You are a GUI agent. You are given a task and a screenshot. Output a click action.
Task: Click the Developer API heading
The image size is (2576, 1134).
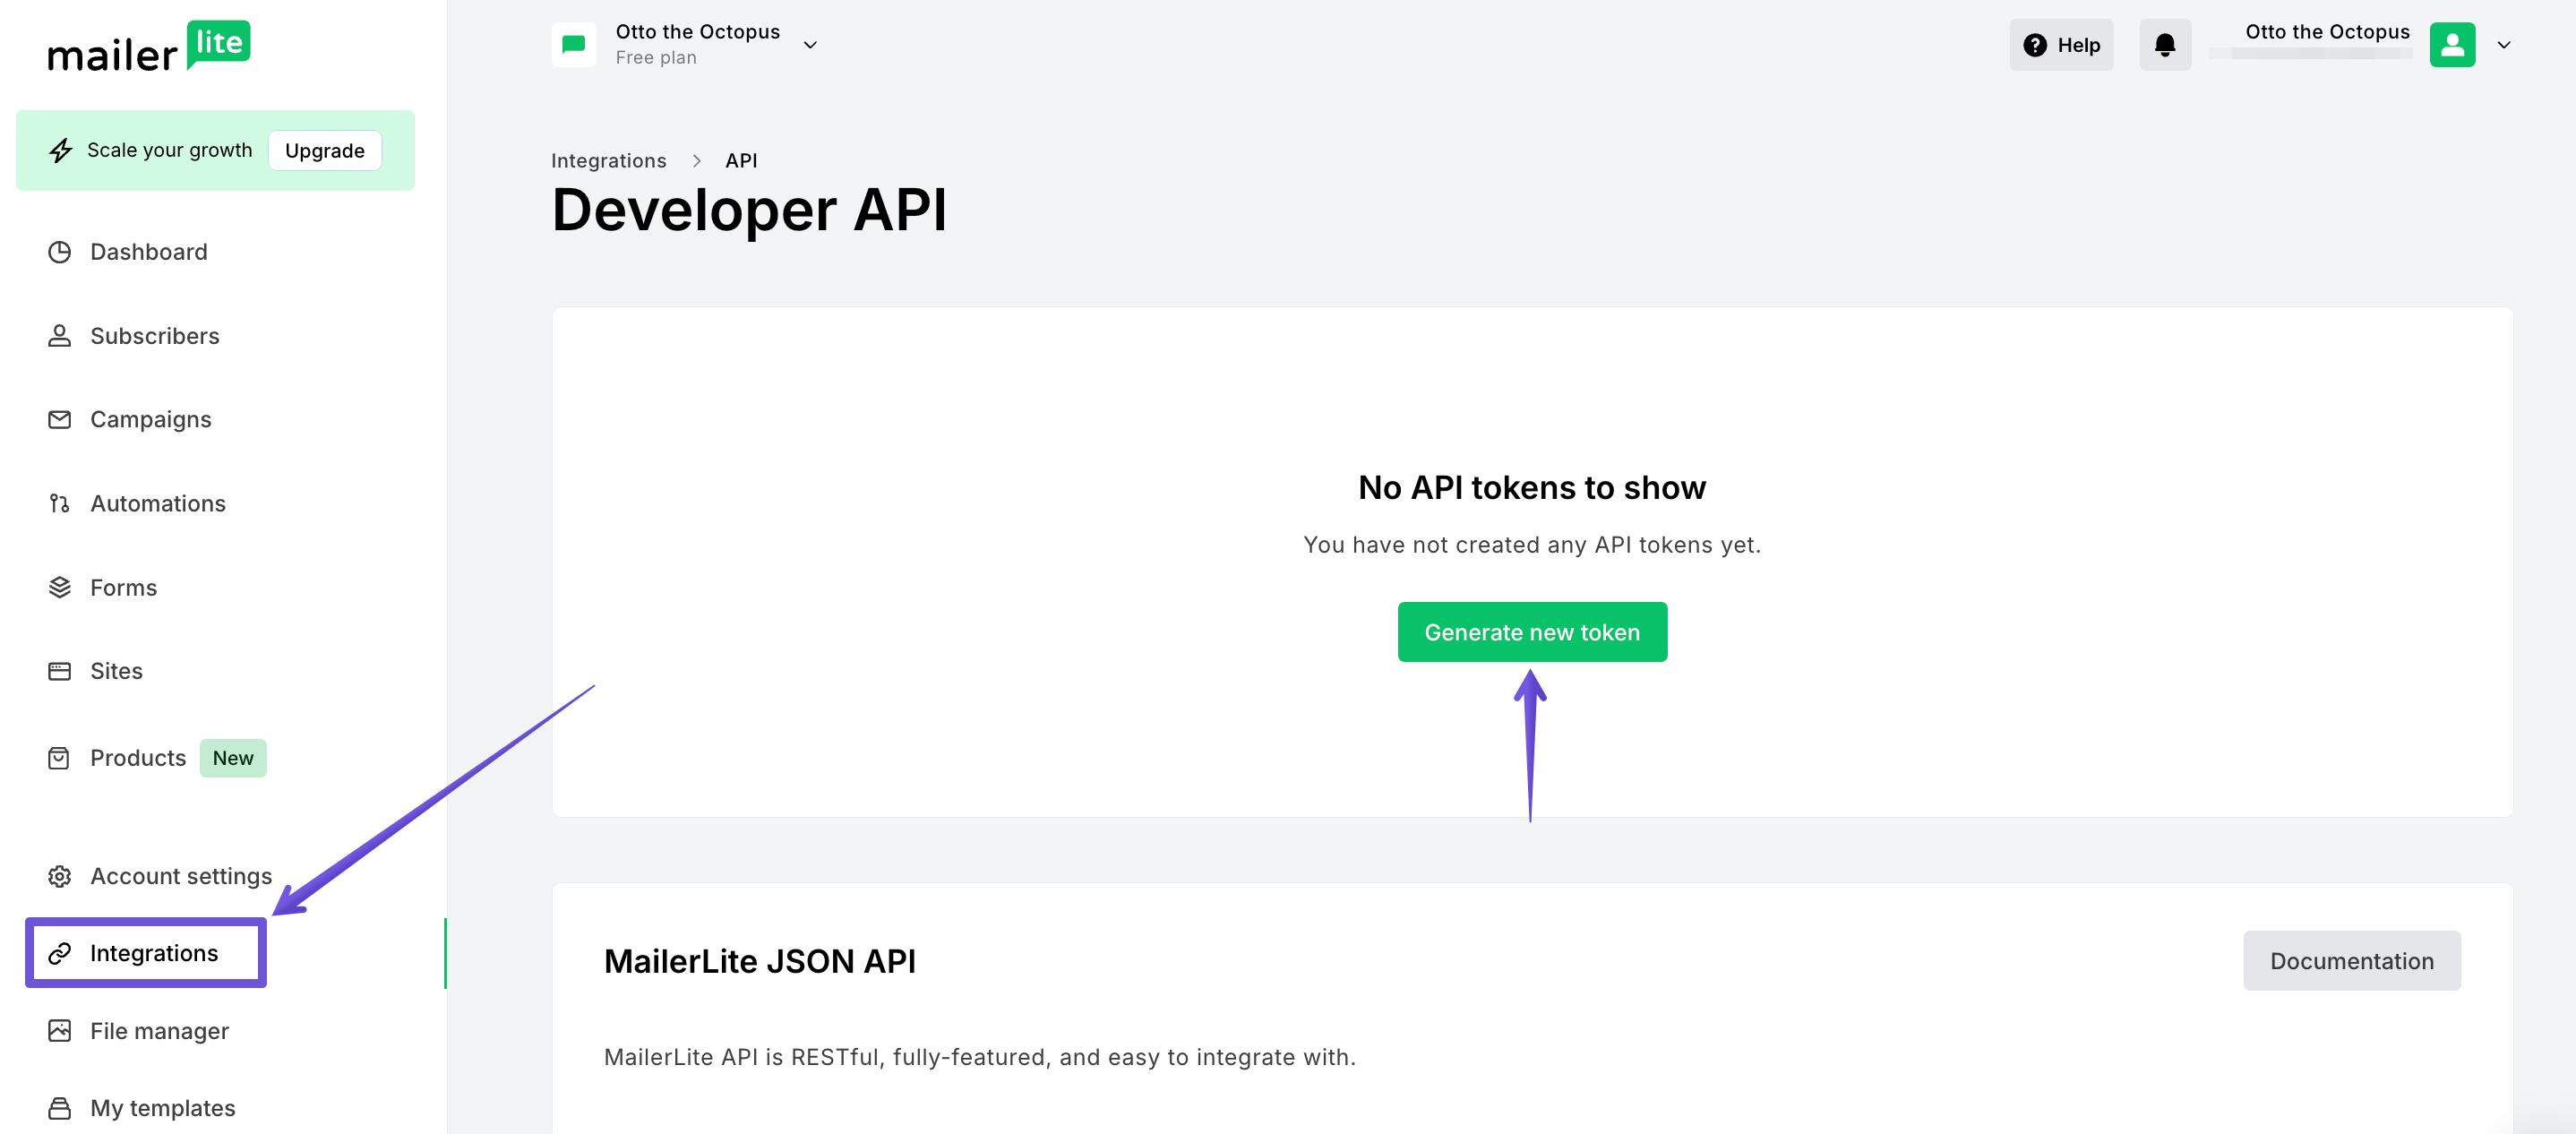pyautogui.click(x=749, y=211)
